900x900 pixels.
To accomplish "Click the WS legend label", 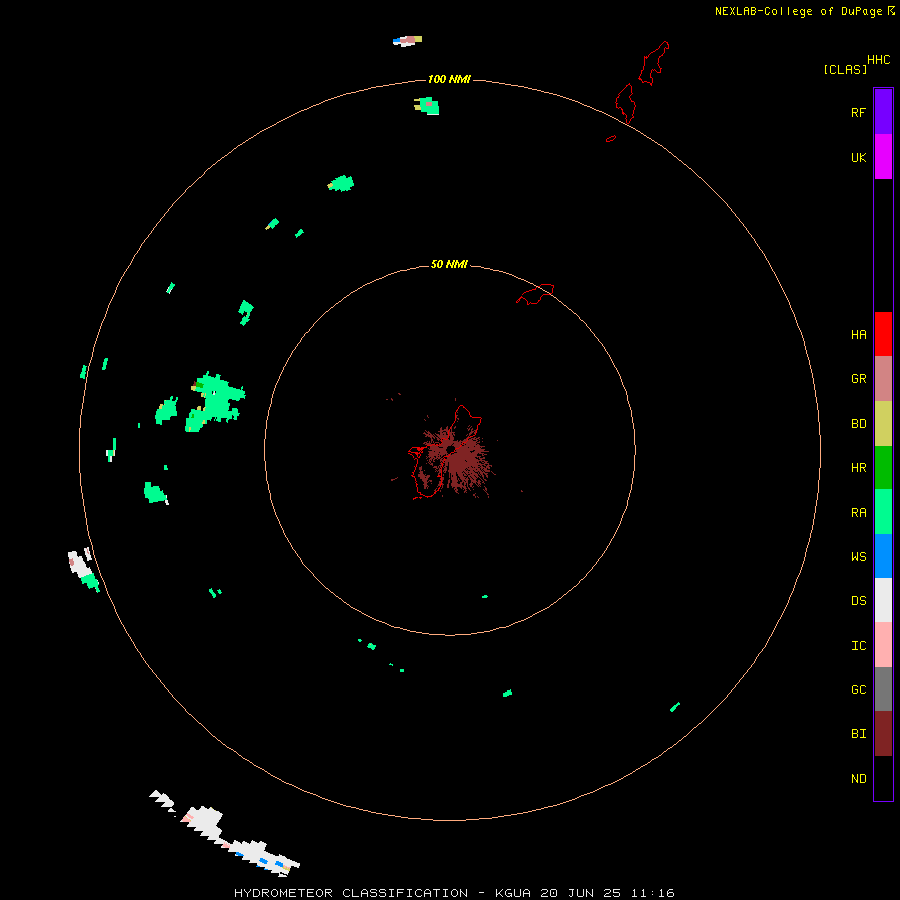I will (858, 556).
